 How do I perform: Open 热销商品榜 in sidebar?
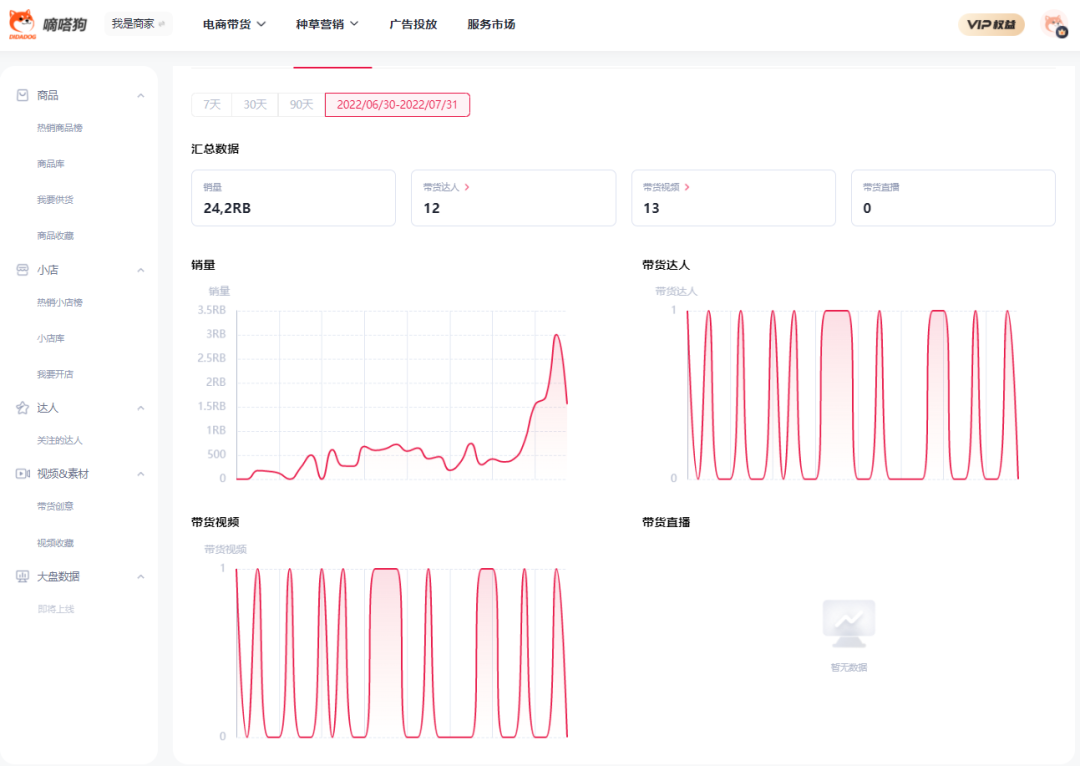pyautogui.click(x=60, y=128)
